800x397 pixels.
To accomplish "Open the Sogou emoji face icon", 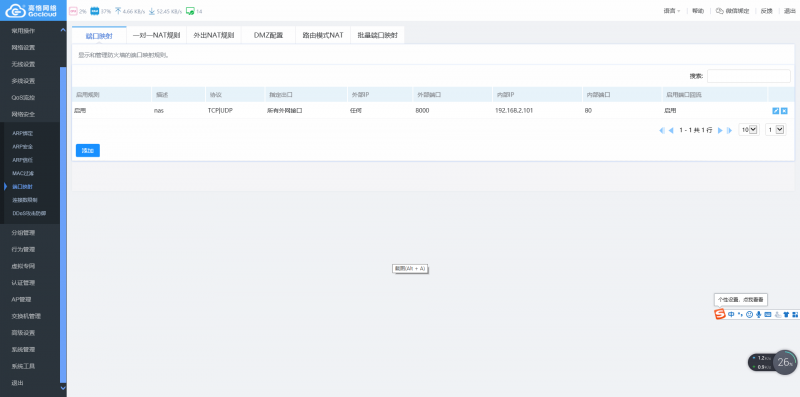I will pyautogui.click(x=749, y=314).
